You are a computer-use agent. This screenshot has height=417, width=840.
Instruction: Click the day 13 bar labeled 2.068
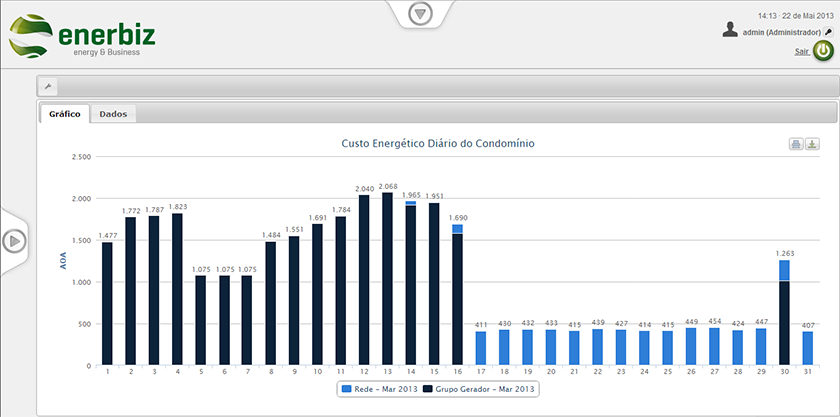point(387,279)
